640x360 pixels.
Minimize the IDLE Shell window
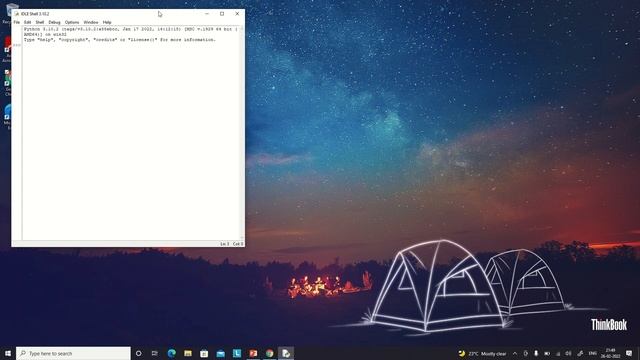pos(207,13)
